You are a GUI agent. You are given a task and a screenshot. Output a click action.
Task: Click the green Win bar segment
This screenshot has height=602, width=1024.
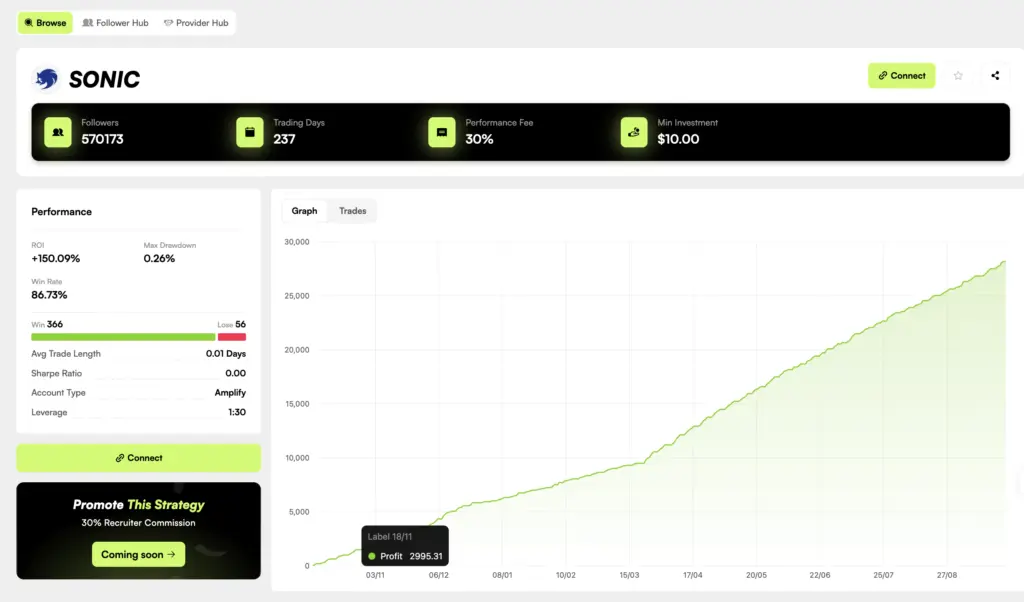123,337
